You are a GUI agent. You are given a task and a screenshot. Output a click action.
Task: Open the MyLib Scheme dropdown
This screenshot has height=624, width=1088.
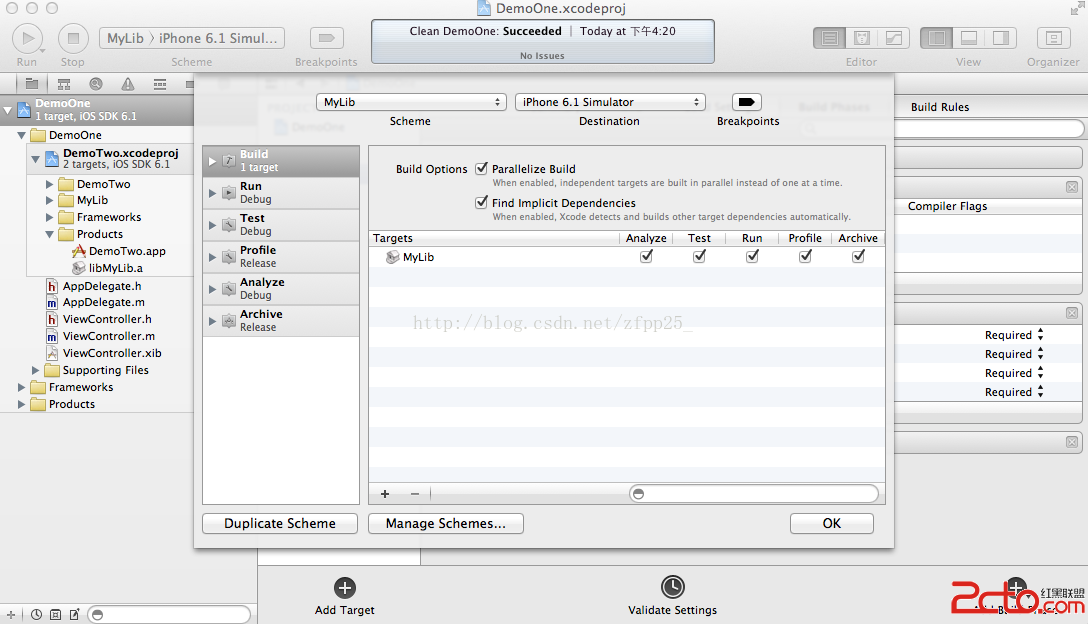pos(411,102)
